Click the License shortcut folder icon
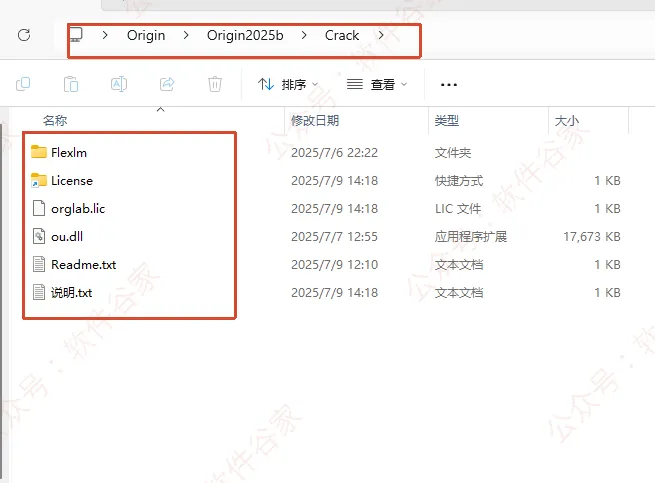655x483 pixels. tap(39, 180)
